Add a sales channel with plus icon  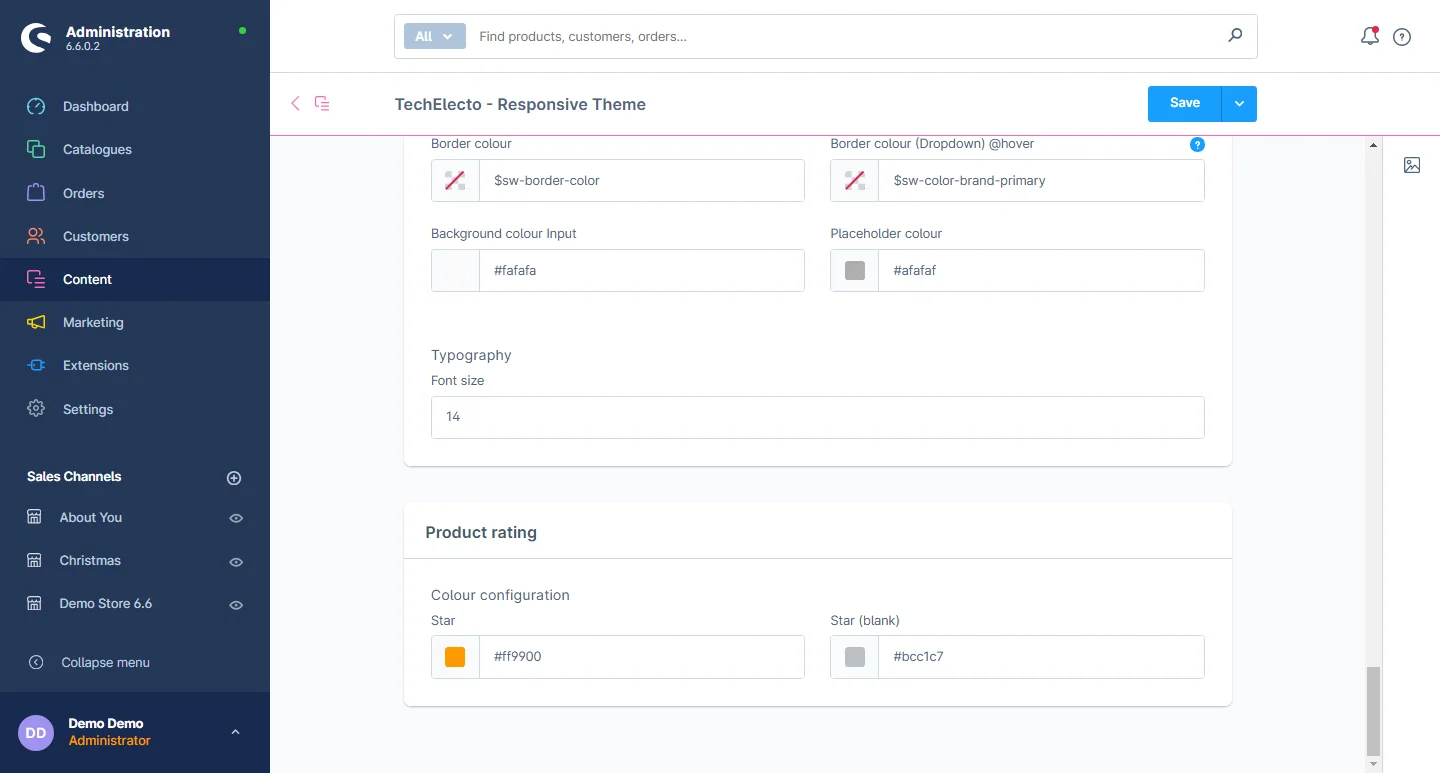pyautogui.click(x=234, y=478)
